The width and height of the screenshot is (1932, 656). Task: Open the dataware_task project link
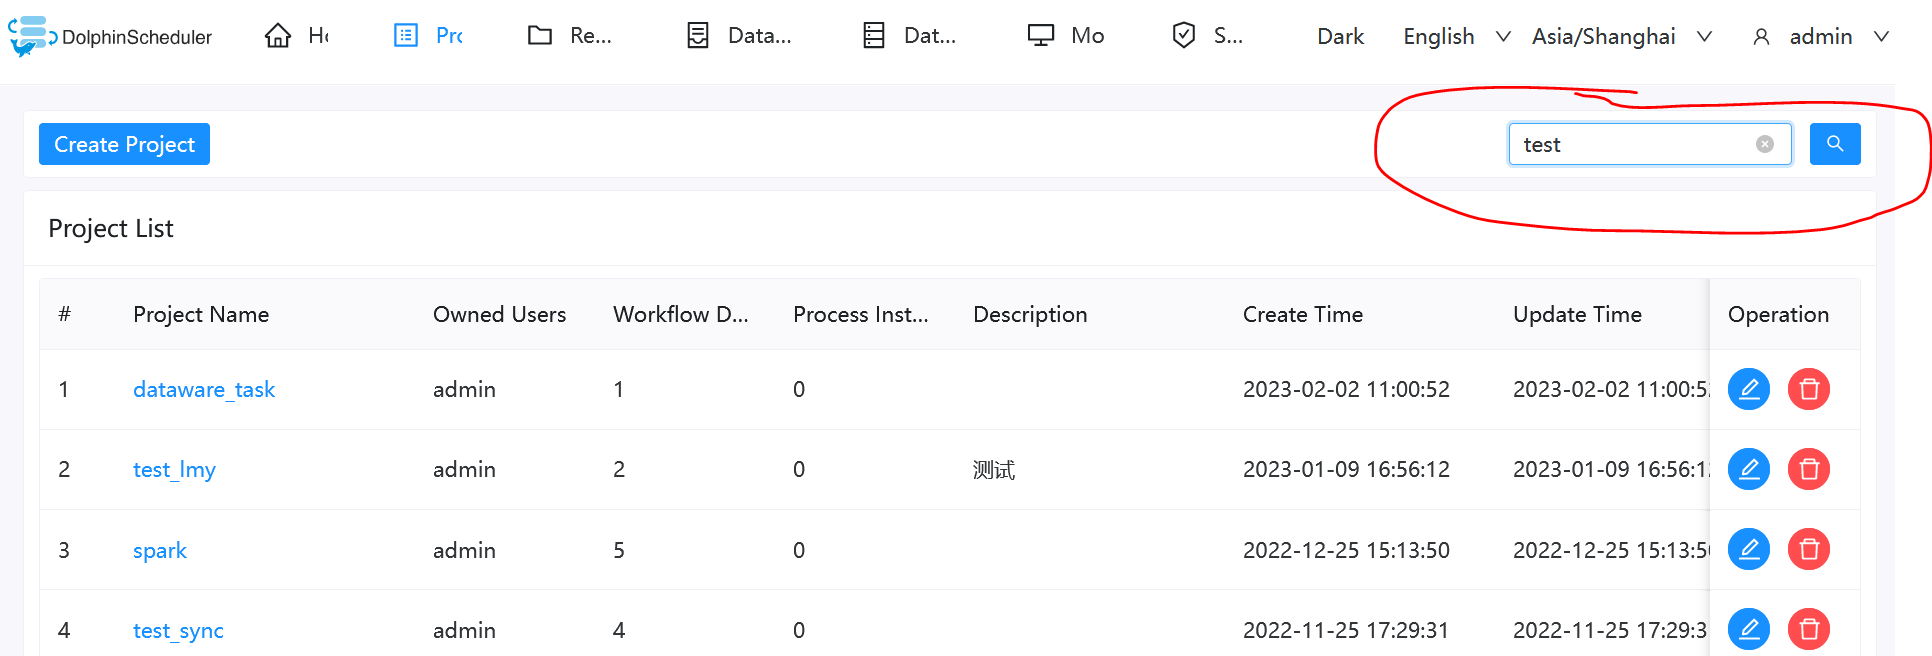204,389
